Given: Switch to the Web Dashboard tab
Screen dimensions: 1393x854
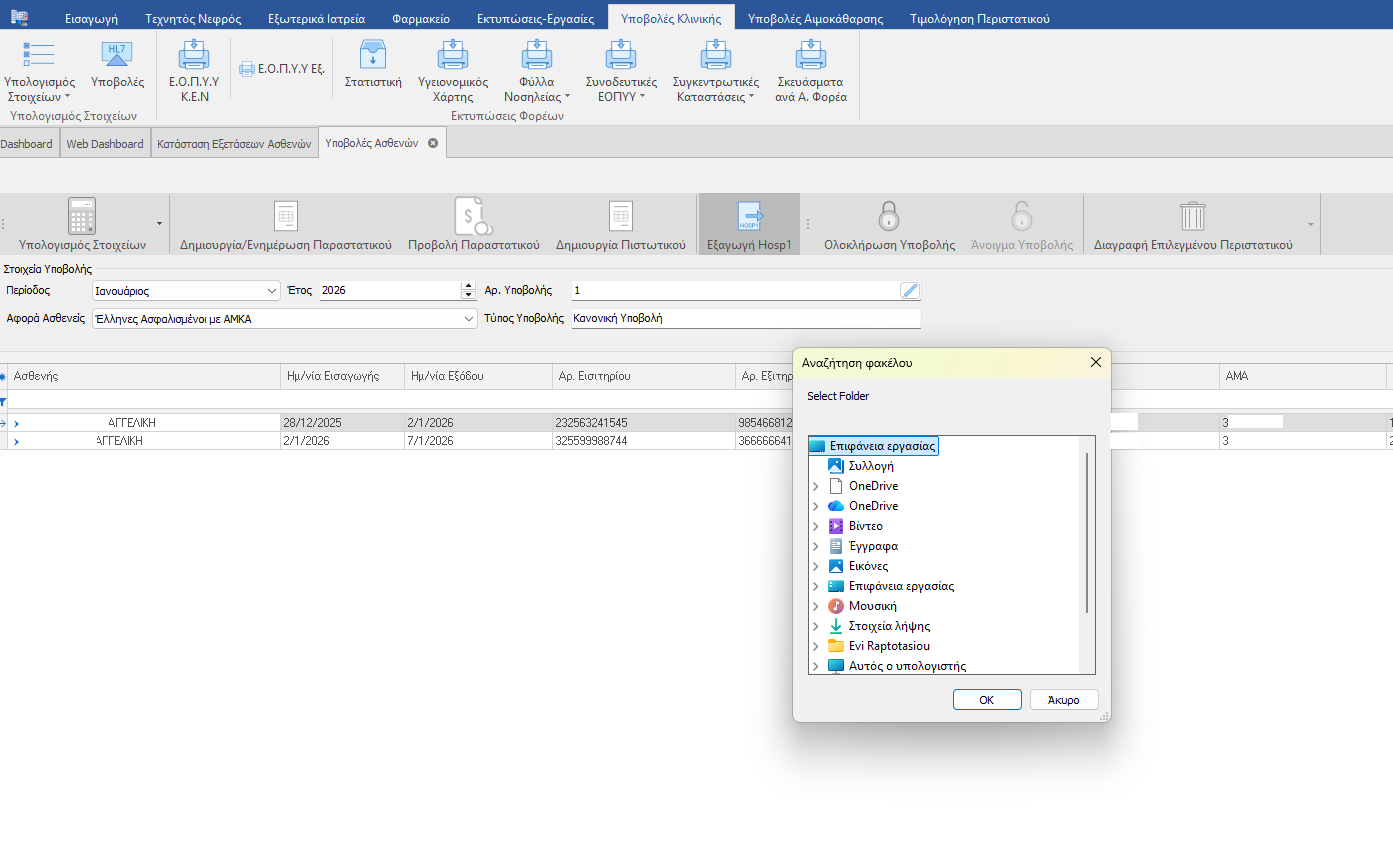Looking at the screenshot, I should coord(105,144).
